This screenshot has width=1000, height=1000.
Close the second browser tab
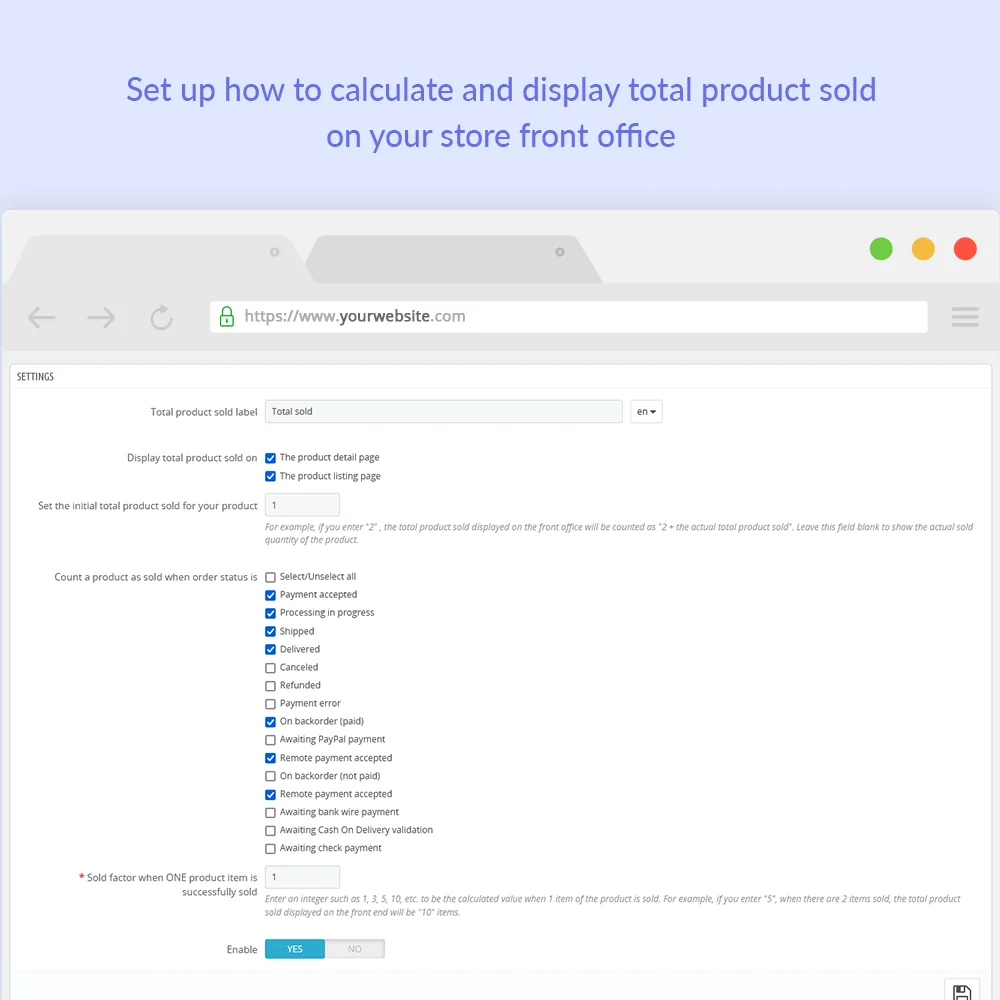point(560,252)
